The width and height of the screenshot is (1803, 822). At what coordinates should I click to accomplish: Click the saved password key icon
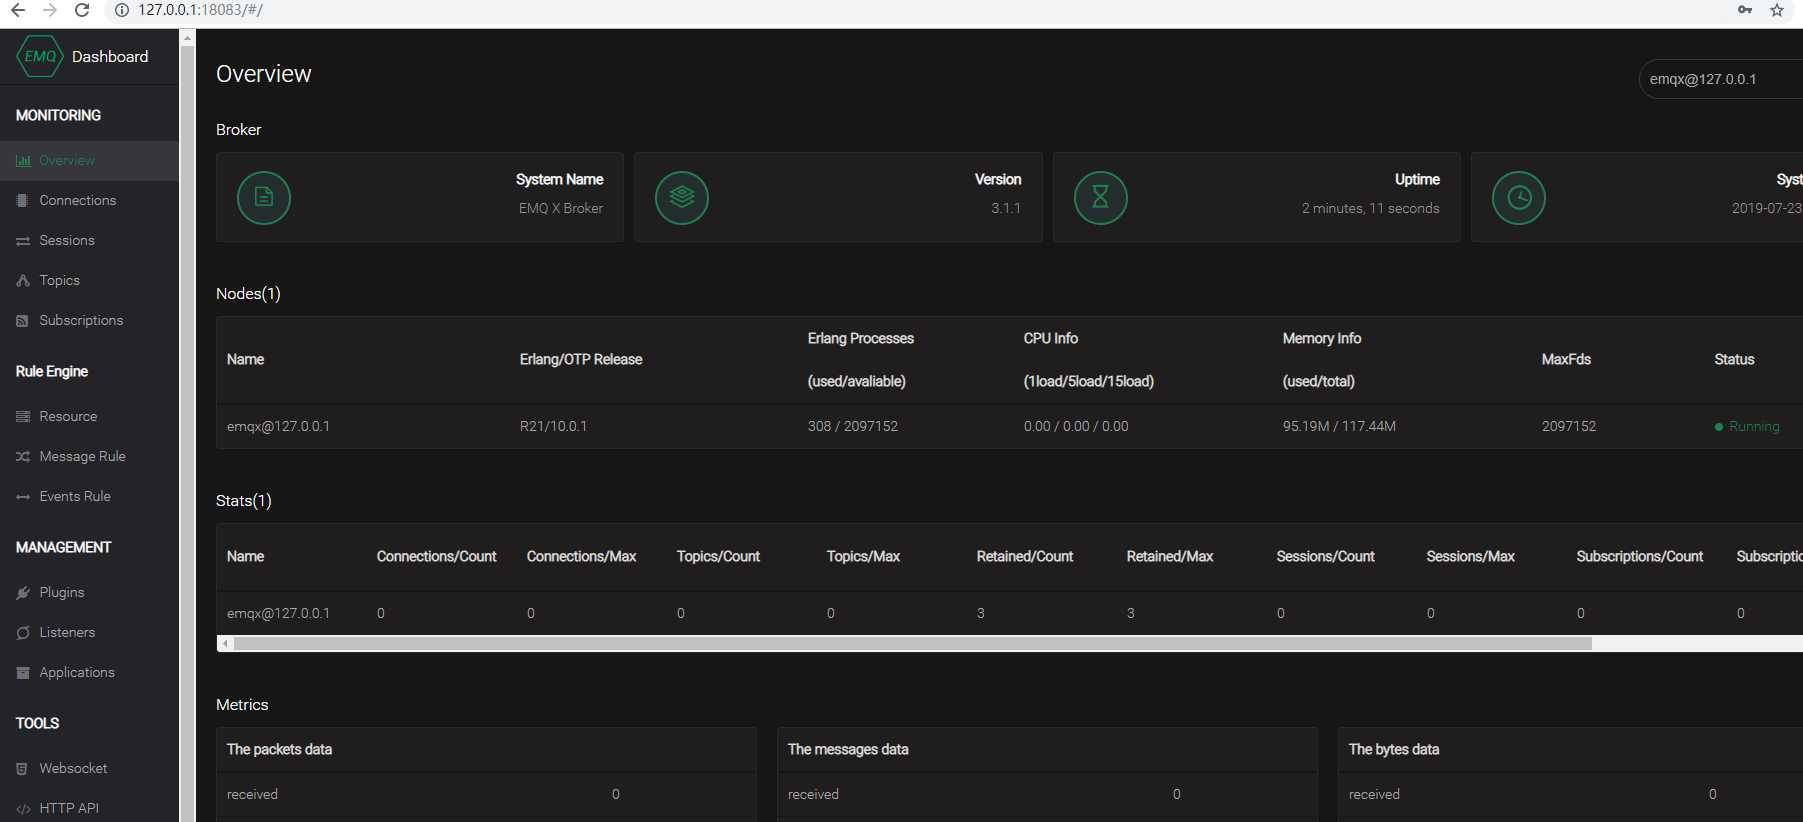tap(1745, 10)
